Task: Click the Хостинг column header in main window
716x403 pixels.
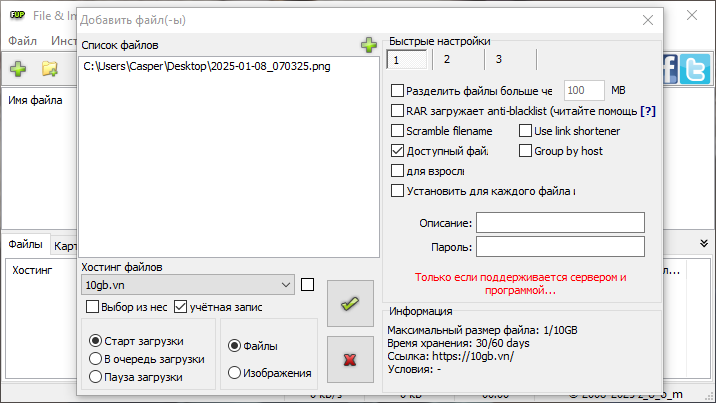Action: [32, 270]
